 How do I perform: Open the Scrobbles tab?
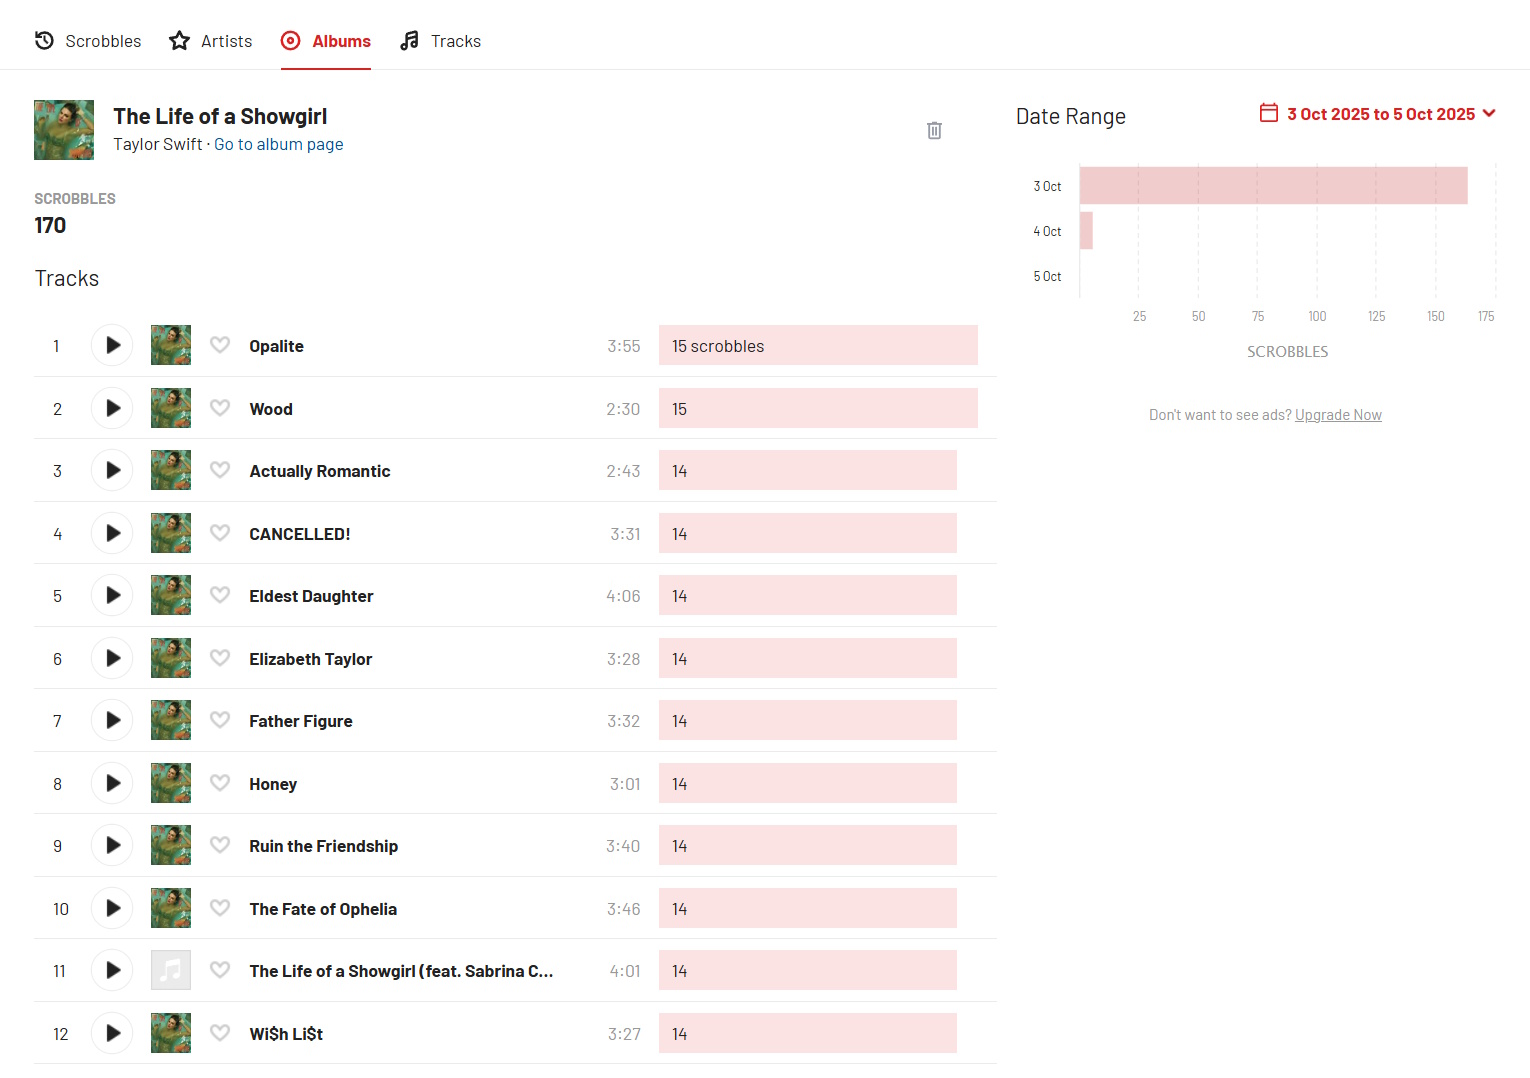tap(88, 41)
